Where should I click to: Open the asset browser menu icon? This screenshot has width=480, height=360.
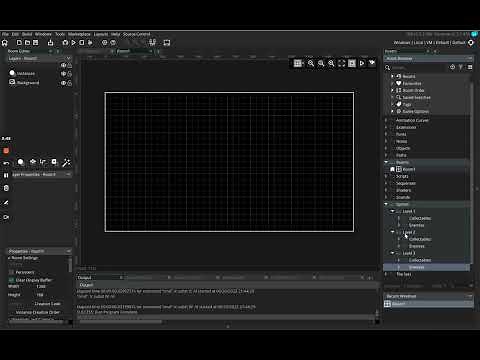coord(470,67)
